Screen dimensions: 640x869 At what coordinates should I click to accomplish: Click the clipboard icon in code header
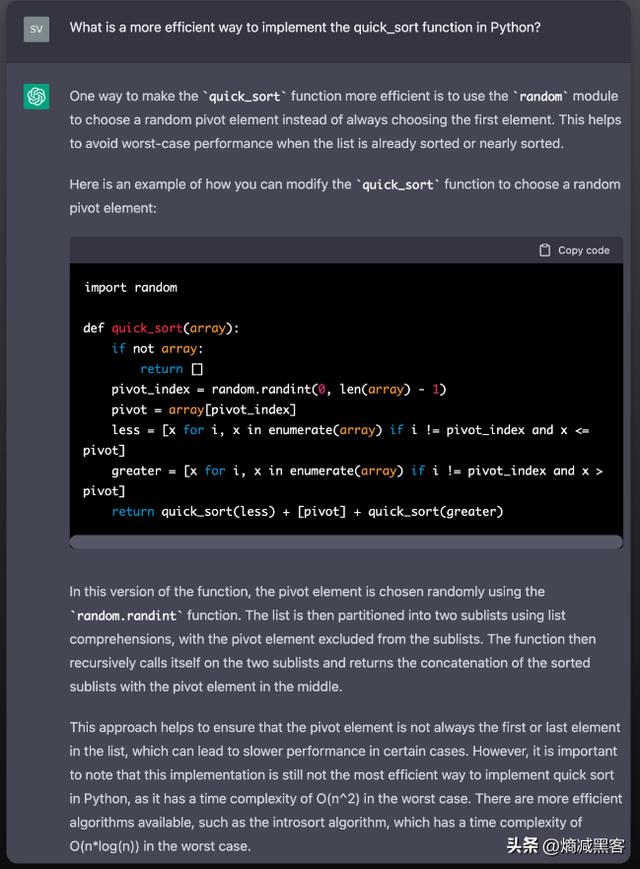point(545,250)
